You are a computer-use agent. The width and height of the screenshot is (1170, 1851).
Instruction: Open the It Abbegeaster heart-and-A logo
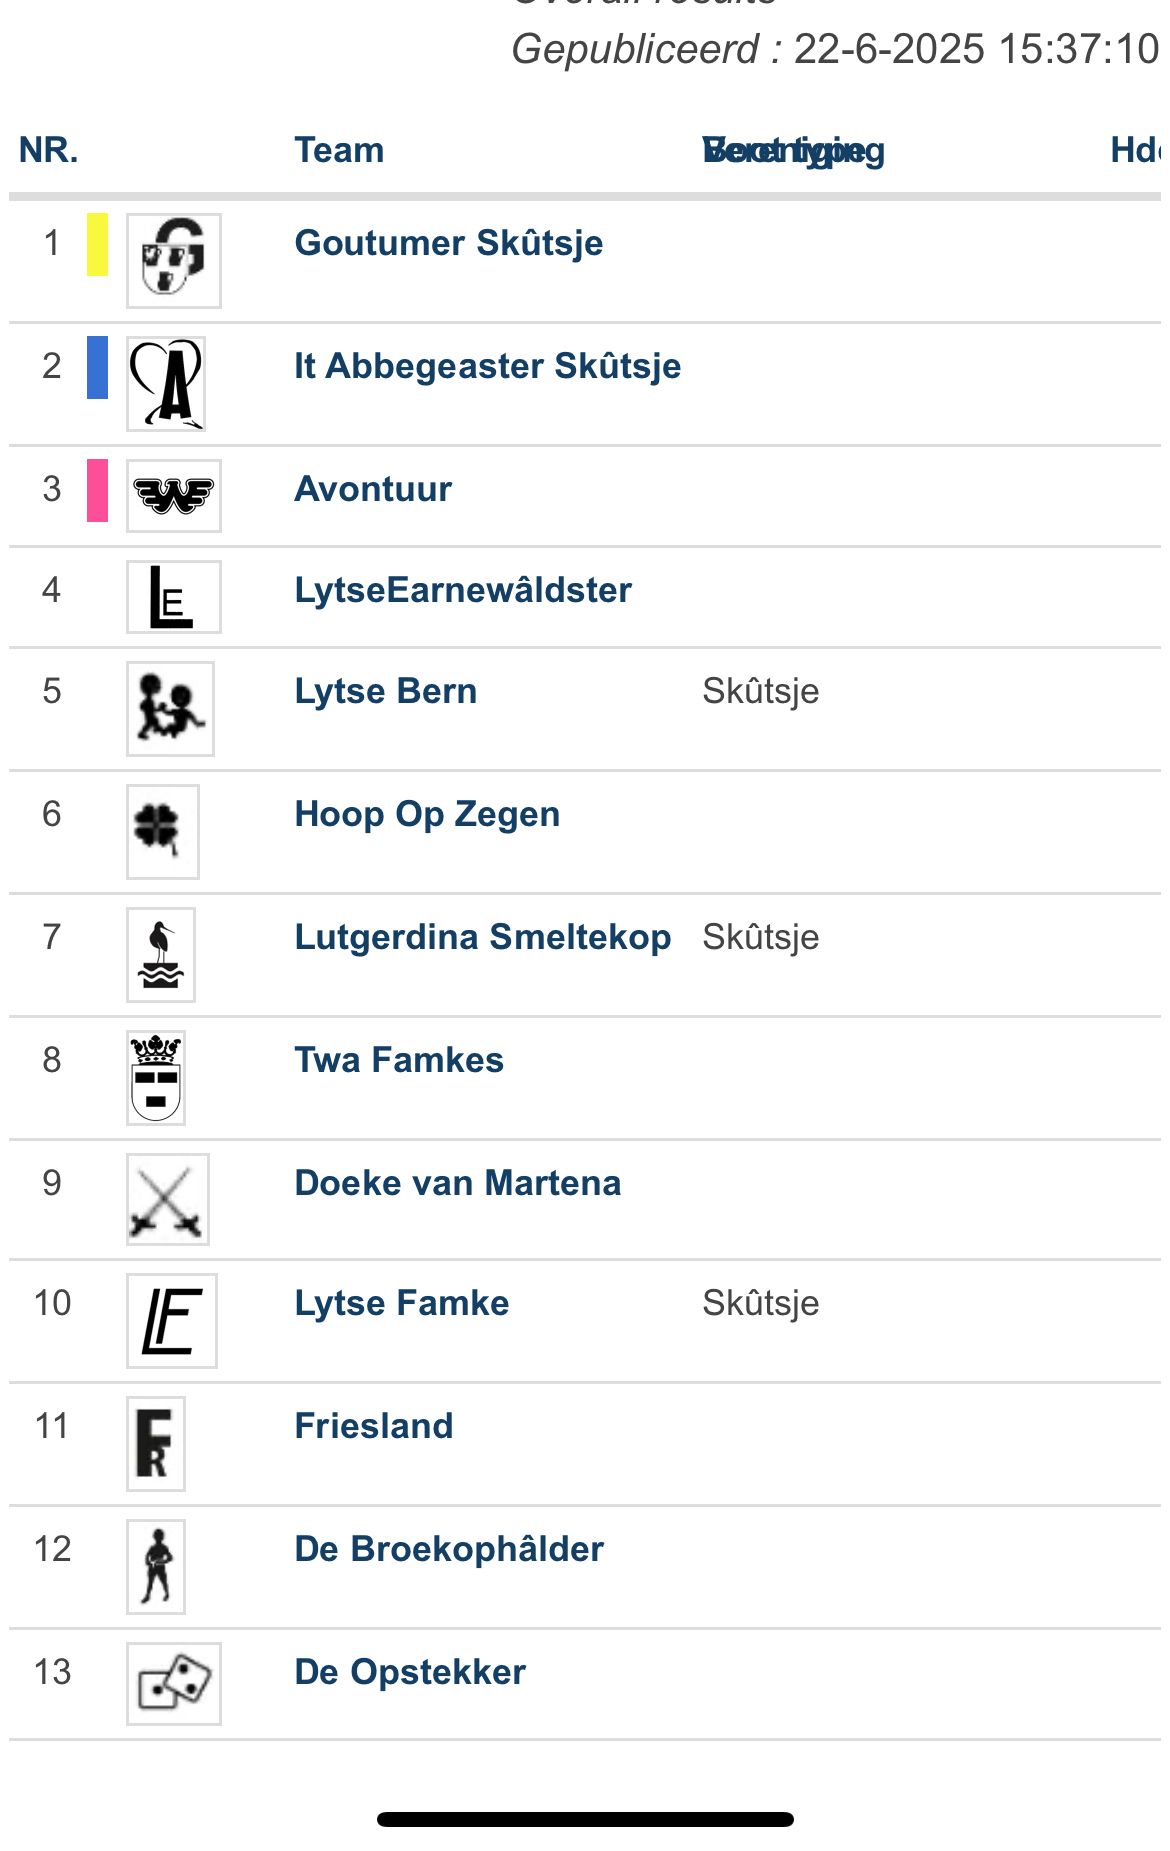tap(166, 383)
